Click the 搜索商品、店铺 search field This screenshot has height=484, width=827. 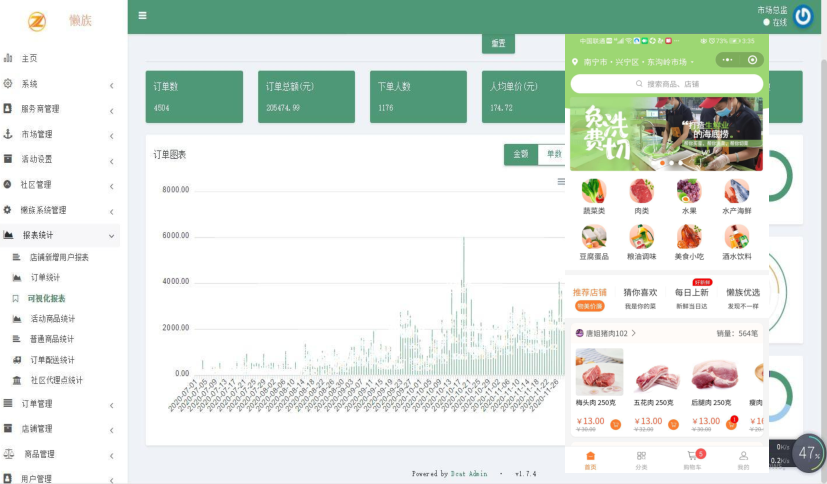coord(666,84)
